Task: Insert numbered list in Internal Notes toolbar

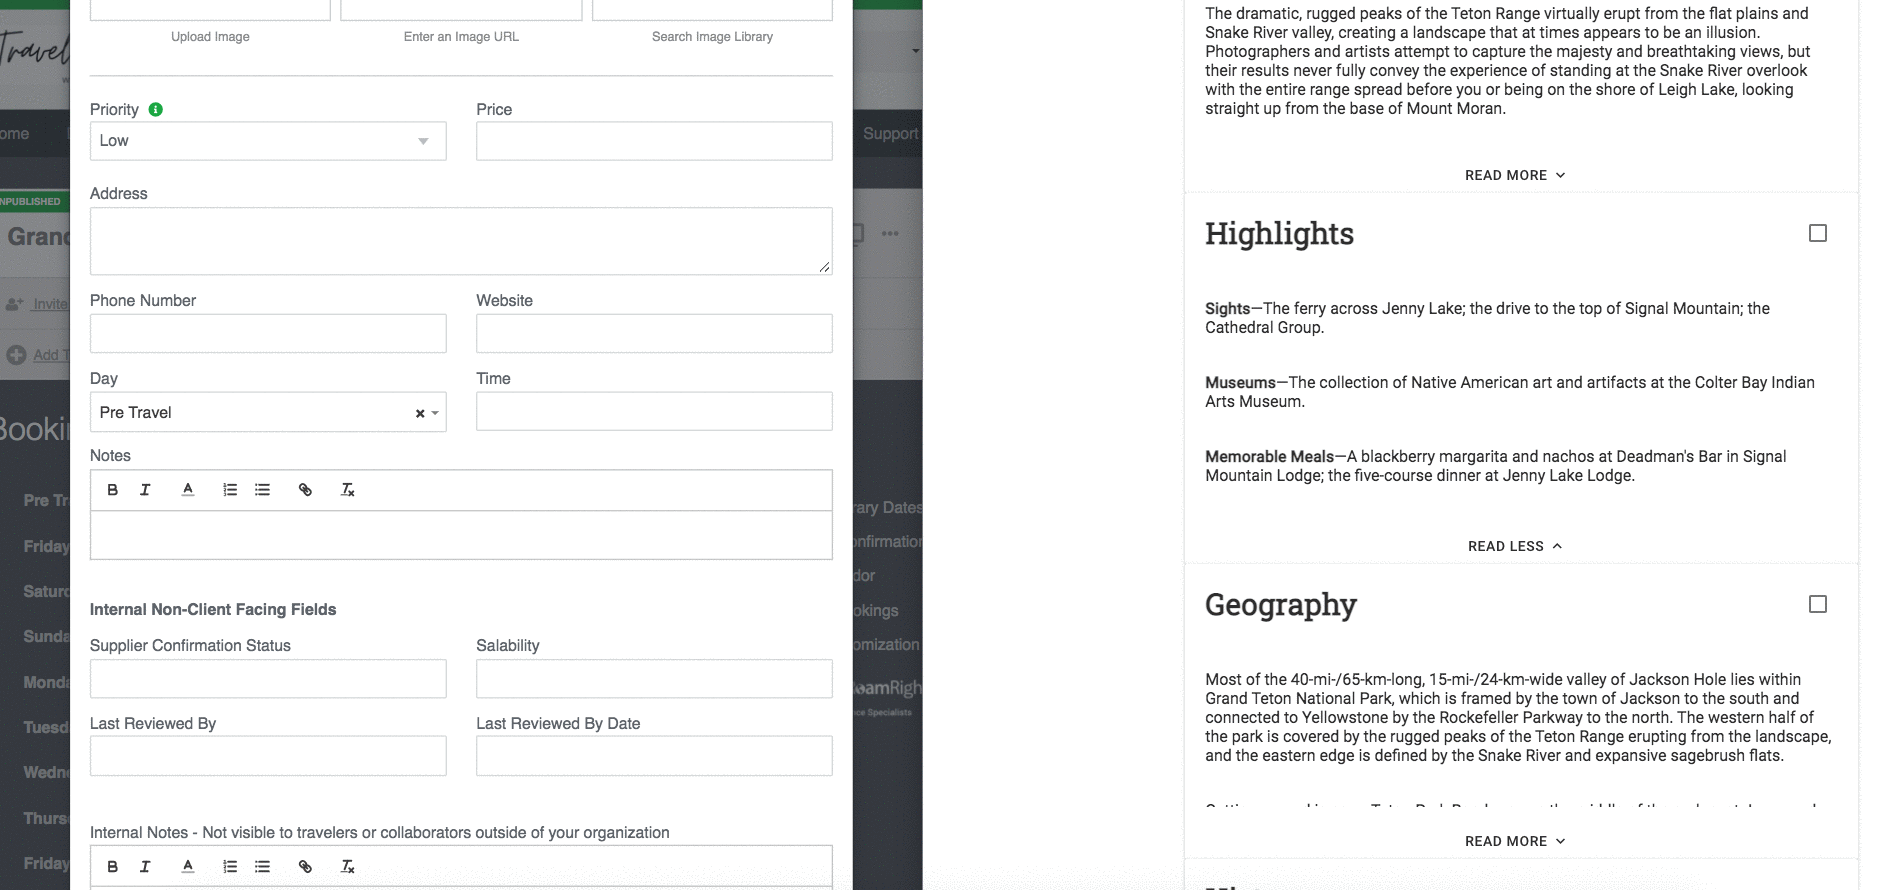Action: (230, 867)
